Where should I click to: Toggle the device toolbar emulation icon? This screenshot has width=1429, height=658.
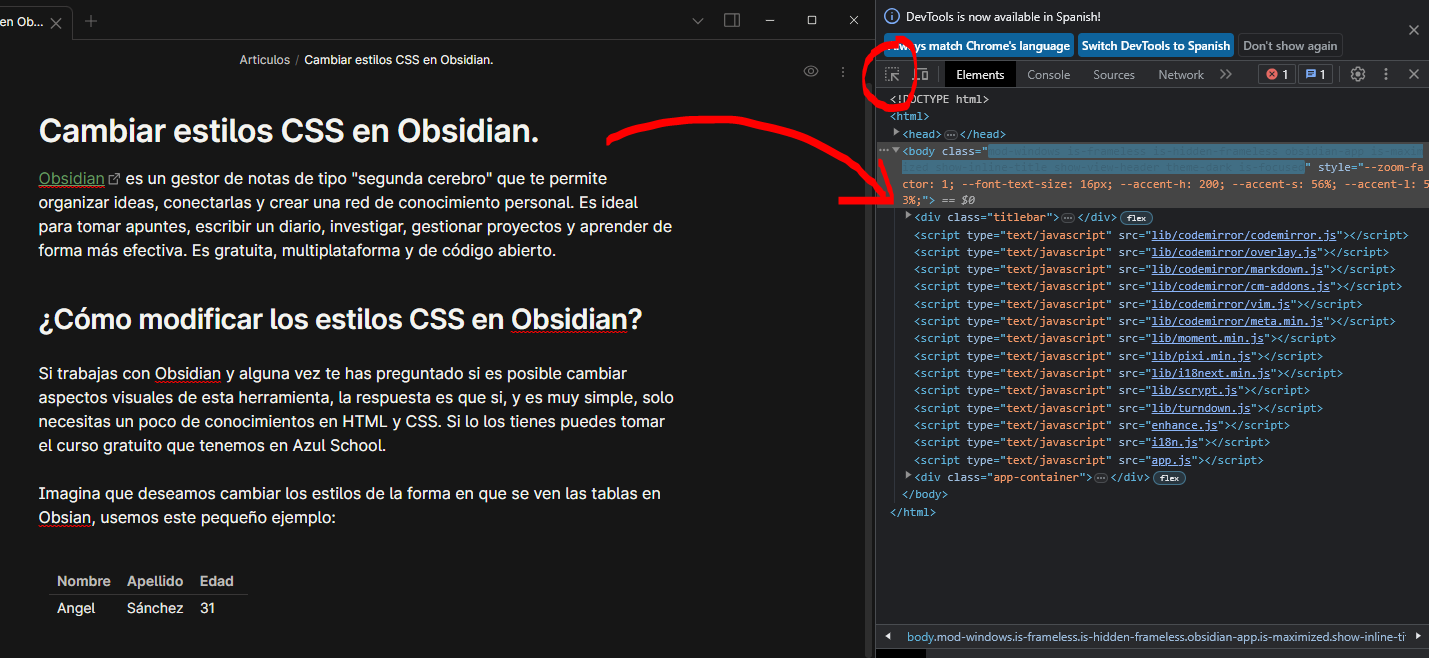click(x=921, y=73)
